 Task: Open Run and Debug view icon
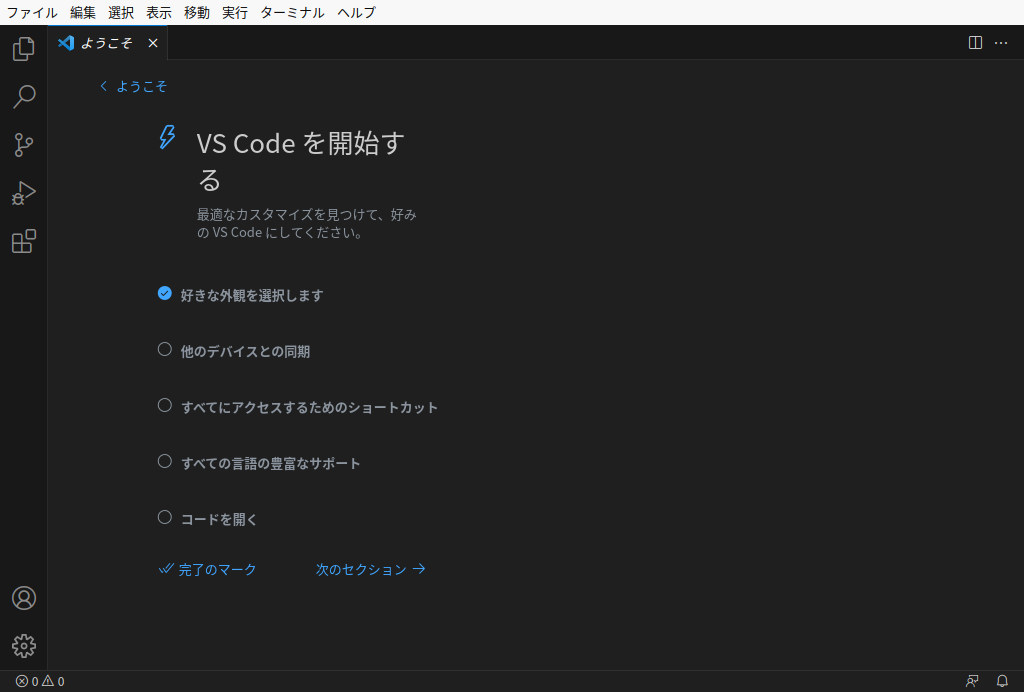[x=24, y=193]
